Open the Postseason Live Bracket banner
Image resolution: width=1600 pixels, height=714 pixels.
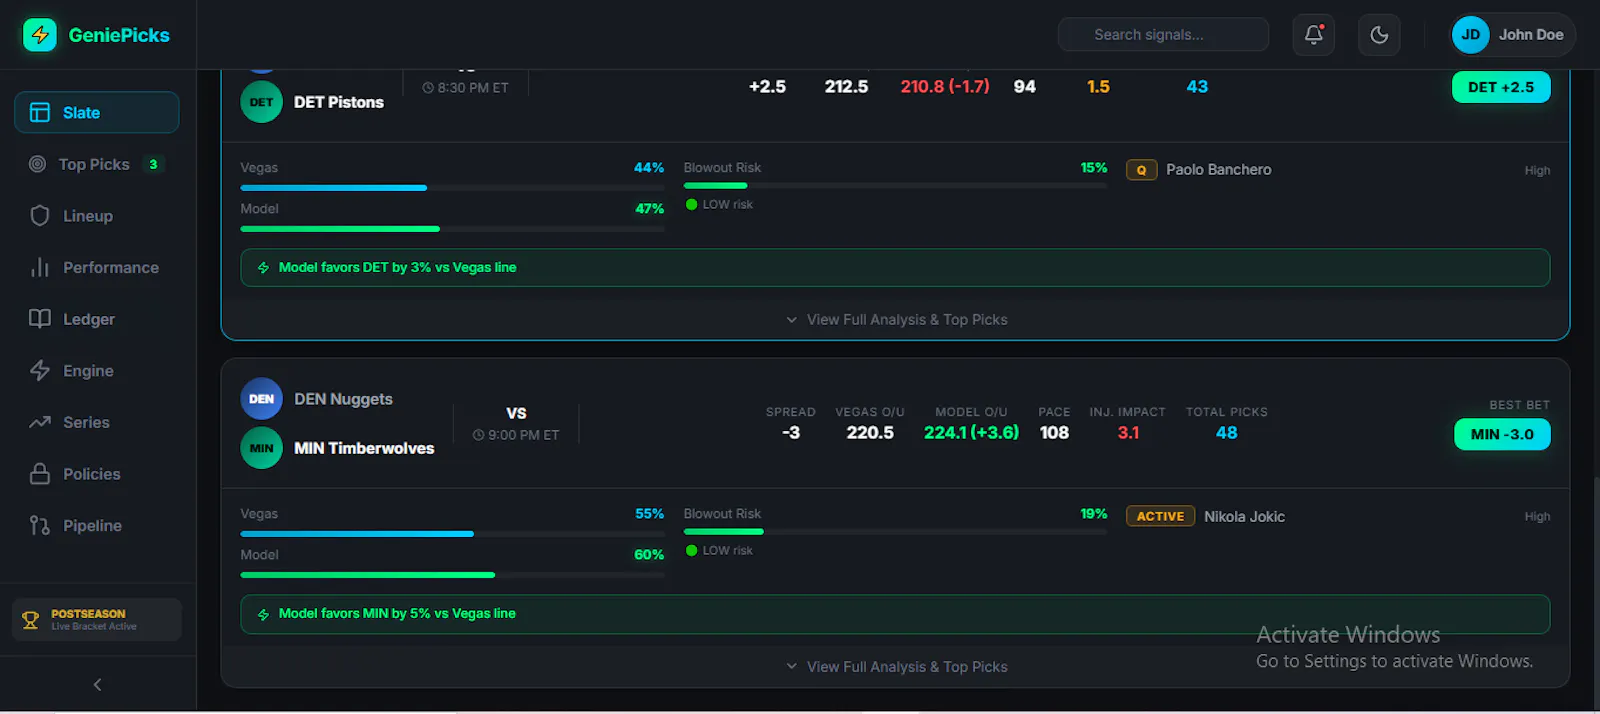97,620
